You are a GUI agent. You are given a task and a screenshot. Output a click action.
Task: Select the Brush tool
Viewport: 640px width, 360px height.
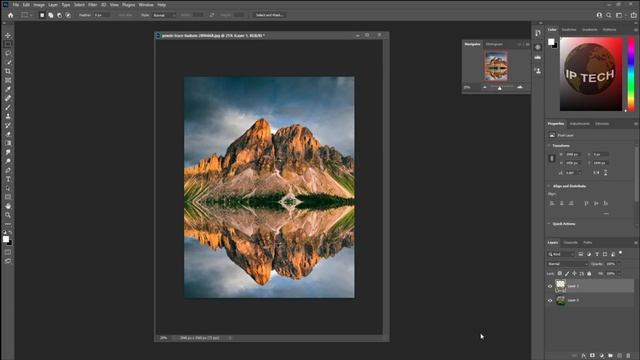click(8, 107)
